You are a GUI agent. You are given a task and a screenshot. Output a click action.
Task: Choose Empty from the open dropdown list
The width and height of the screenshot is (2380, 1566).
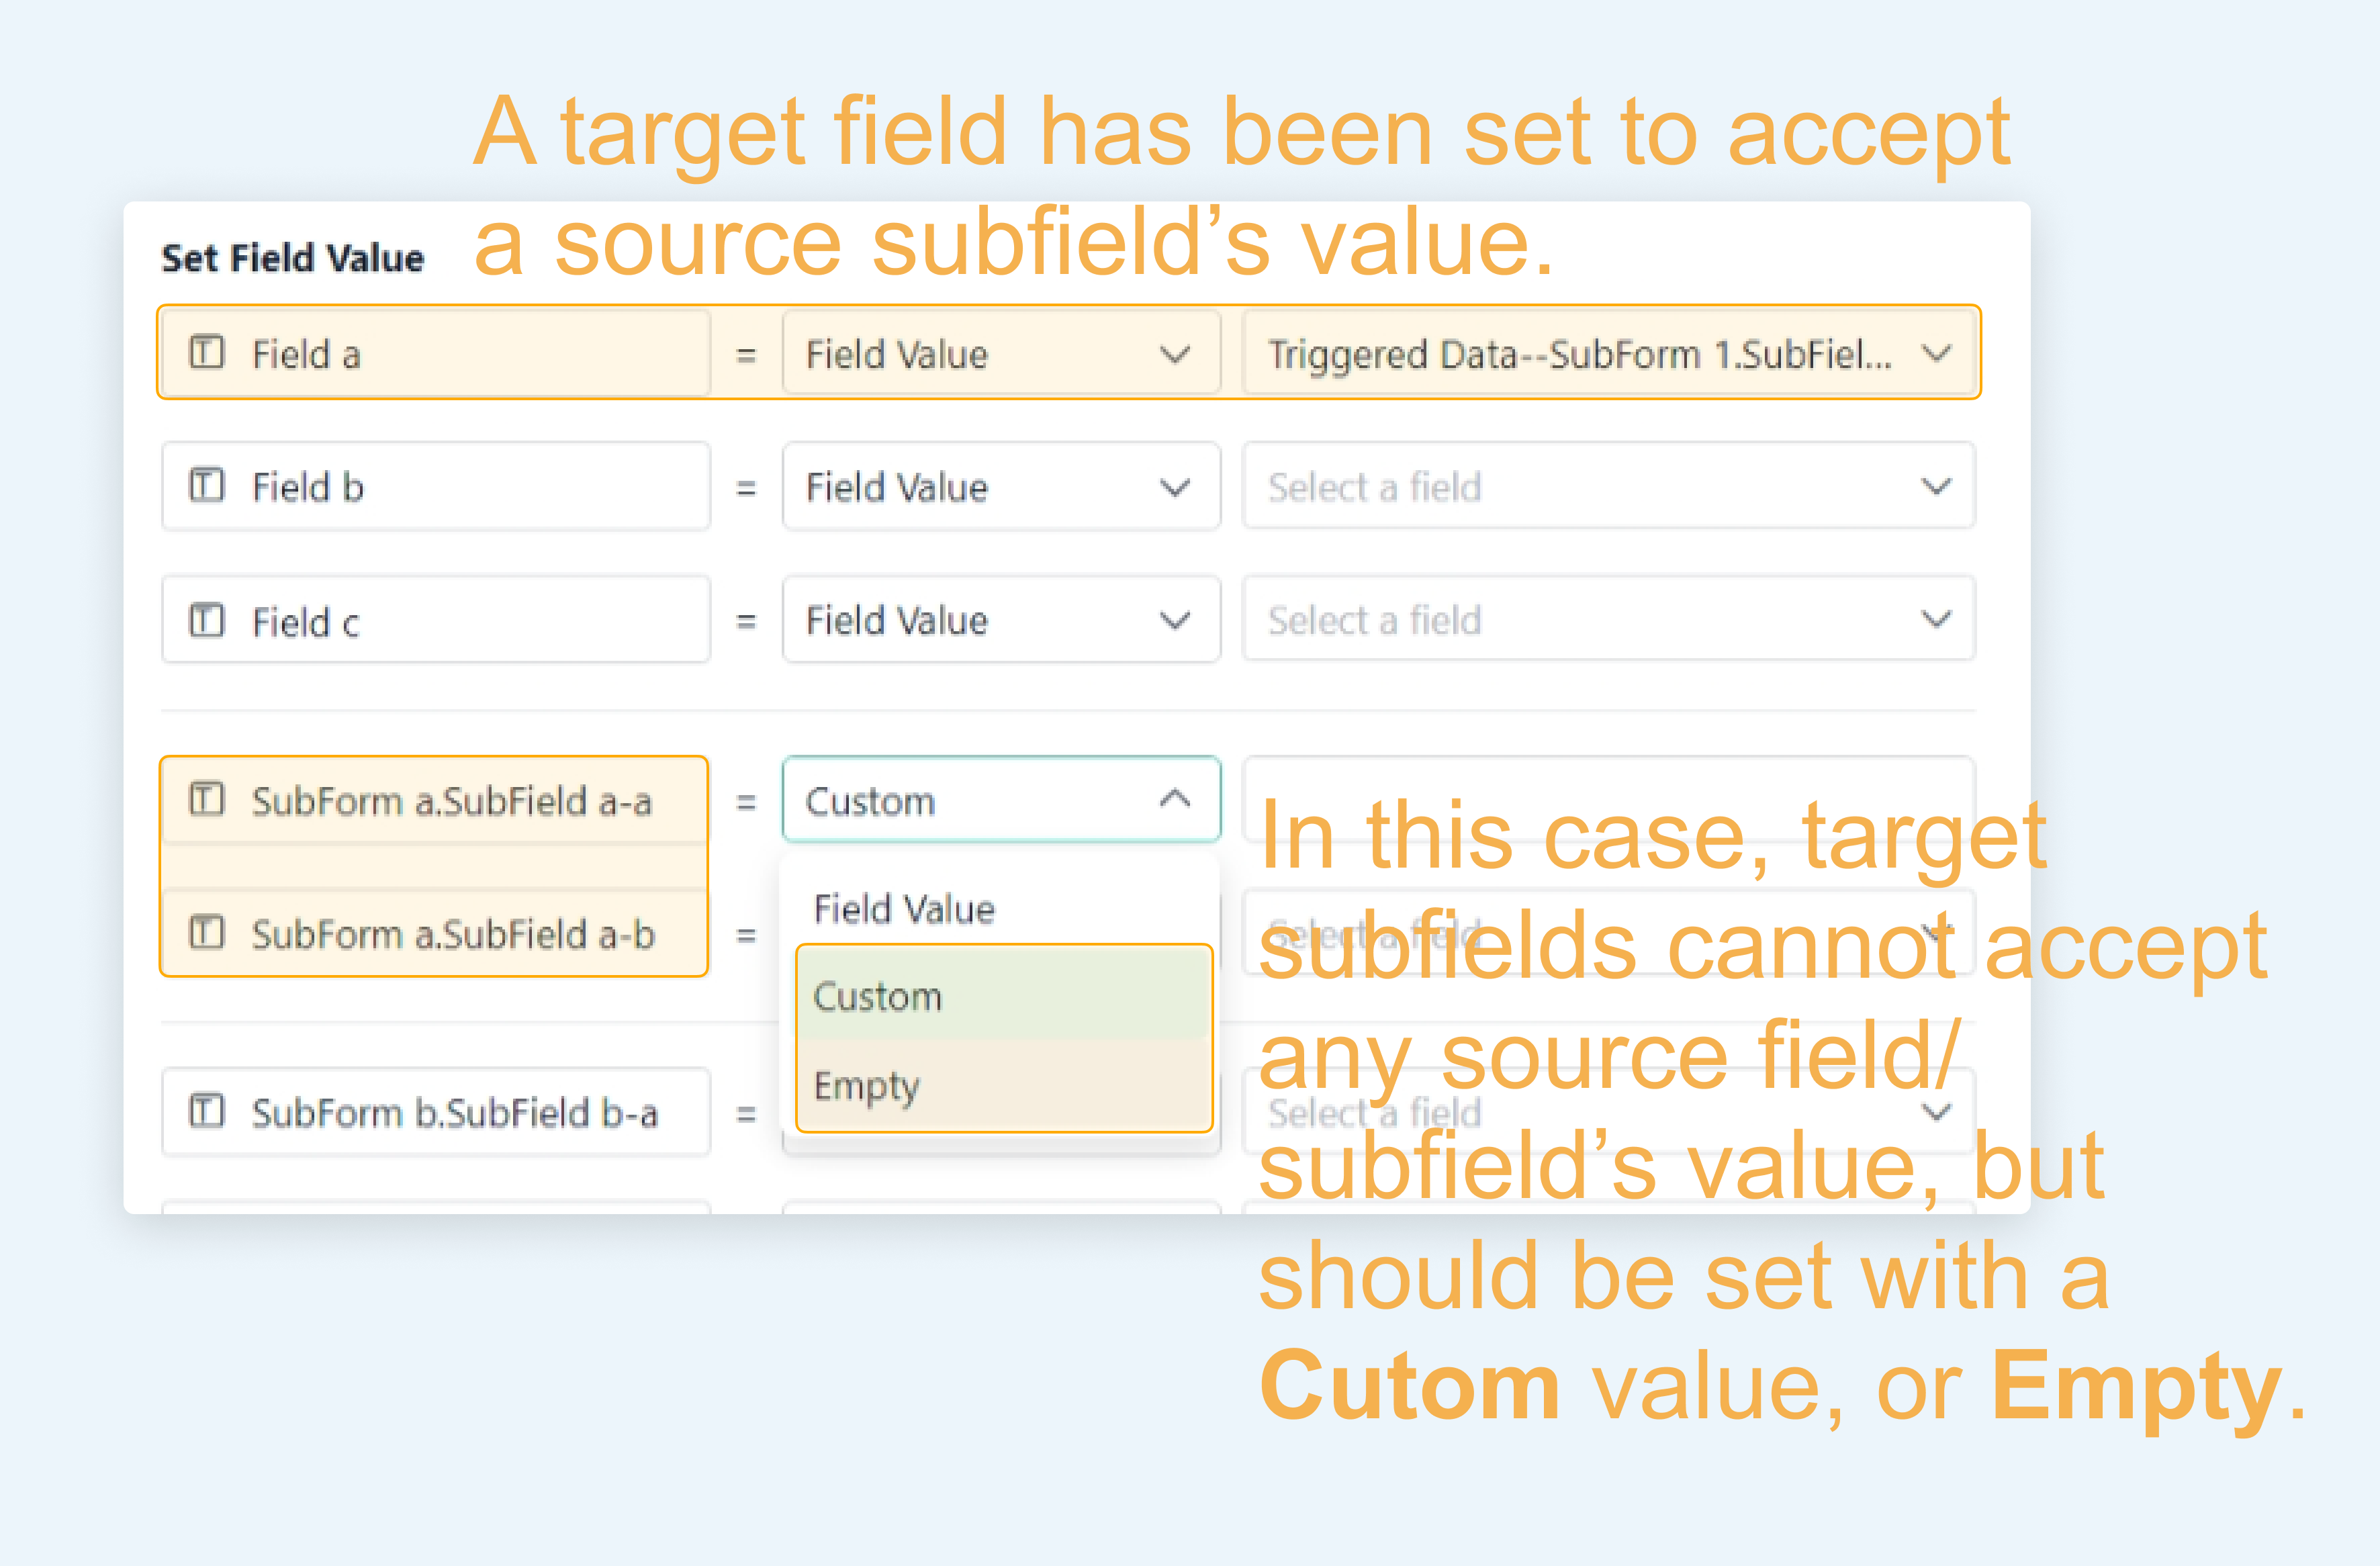click(x=867, y=1086)
